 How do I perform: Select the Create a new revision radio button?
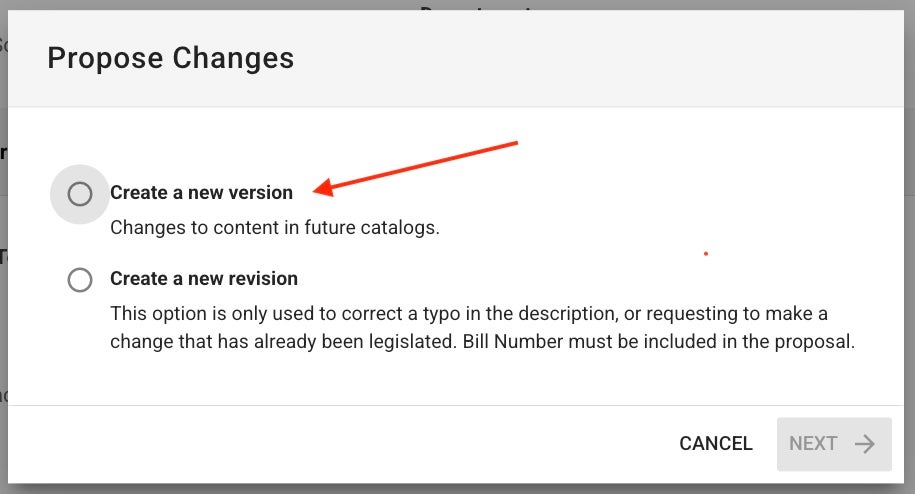80,279
